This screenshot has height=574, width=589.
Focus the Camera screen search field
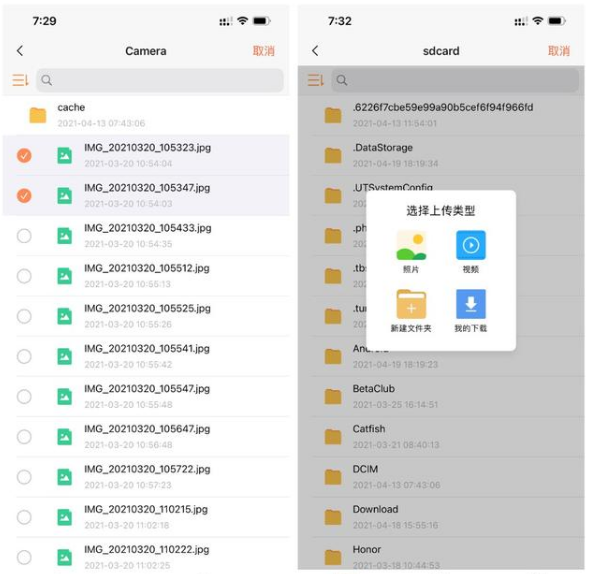pyautogui.click(x=160, y=80)
